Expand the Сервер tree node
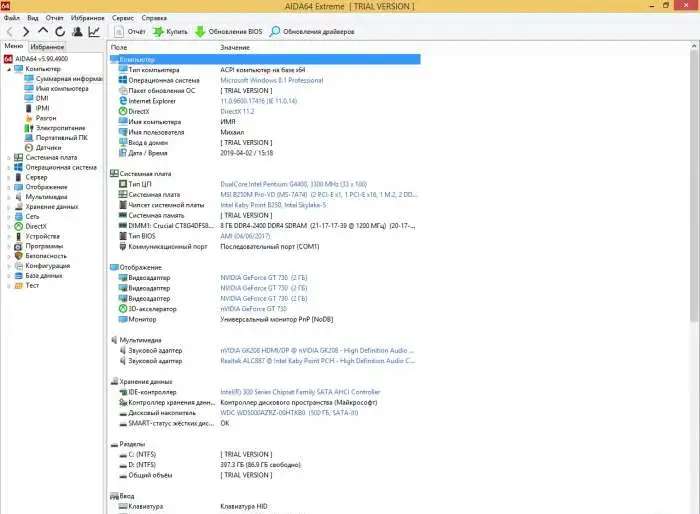This screenshot has width=700, height=514. pos(8,177)
